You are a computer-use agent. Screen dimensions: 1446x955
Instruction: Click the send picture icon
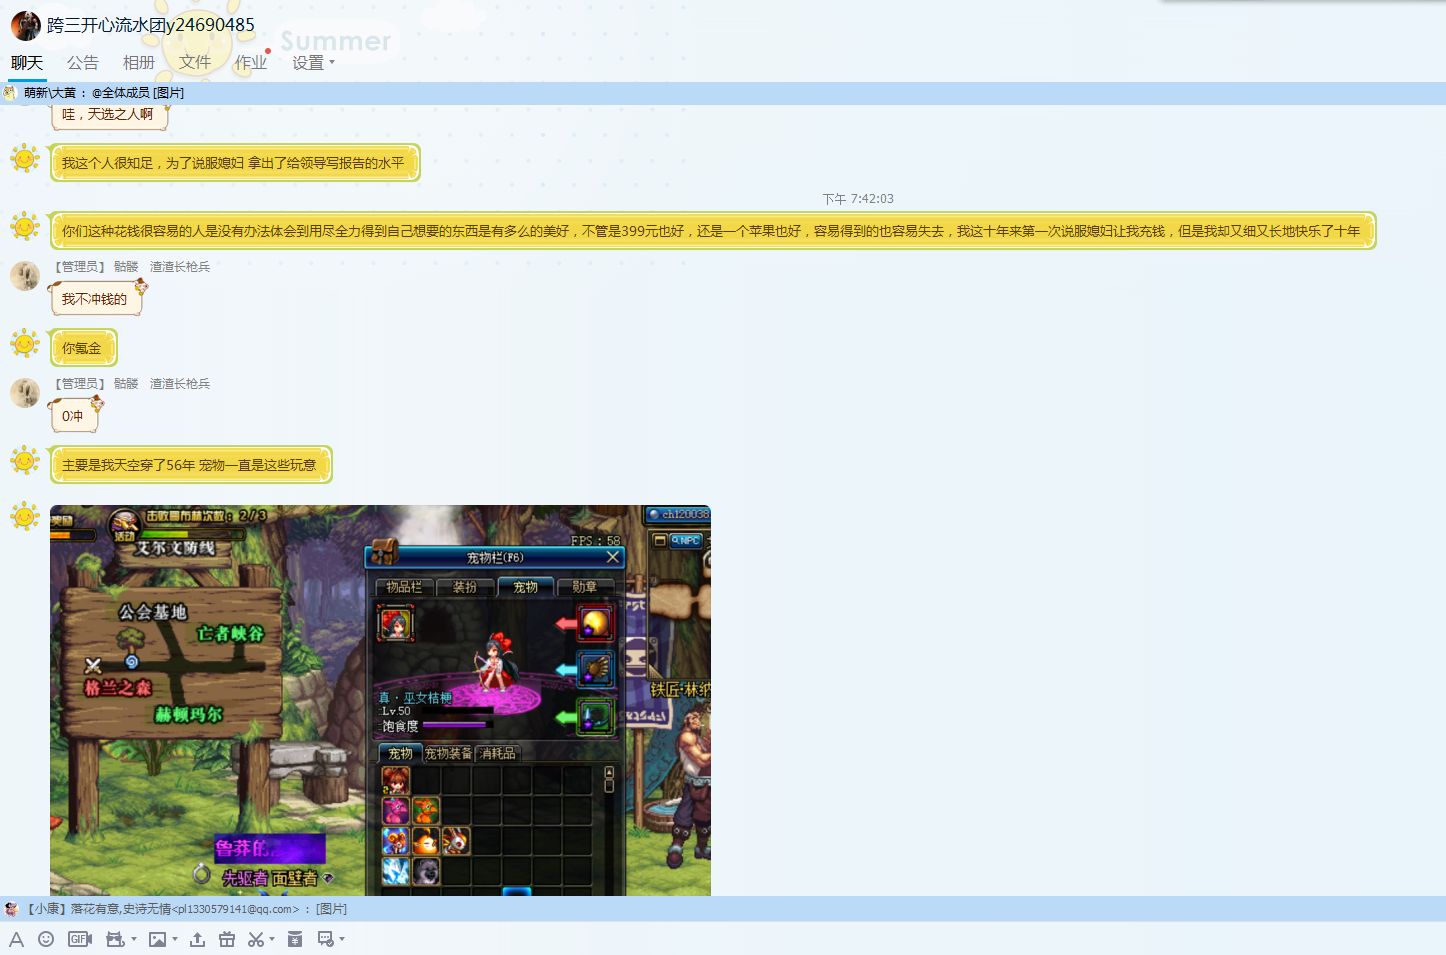(157, 939)
